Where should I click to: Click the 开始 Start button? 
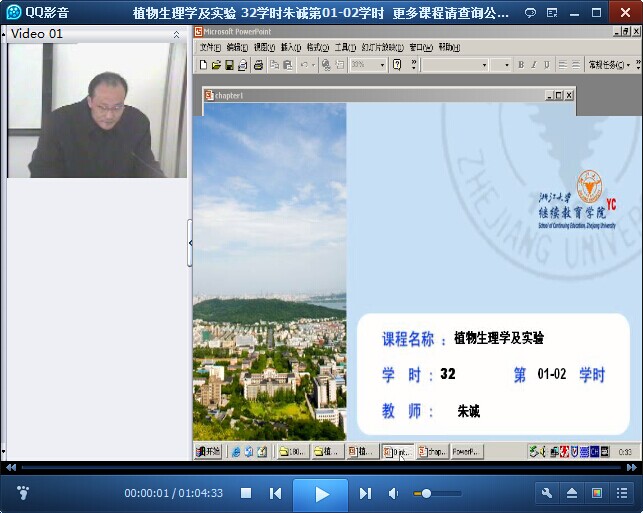208,451
